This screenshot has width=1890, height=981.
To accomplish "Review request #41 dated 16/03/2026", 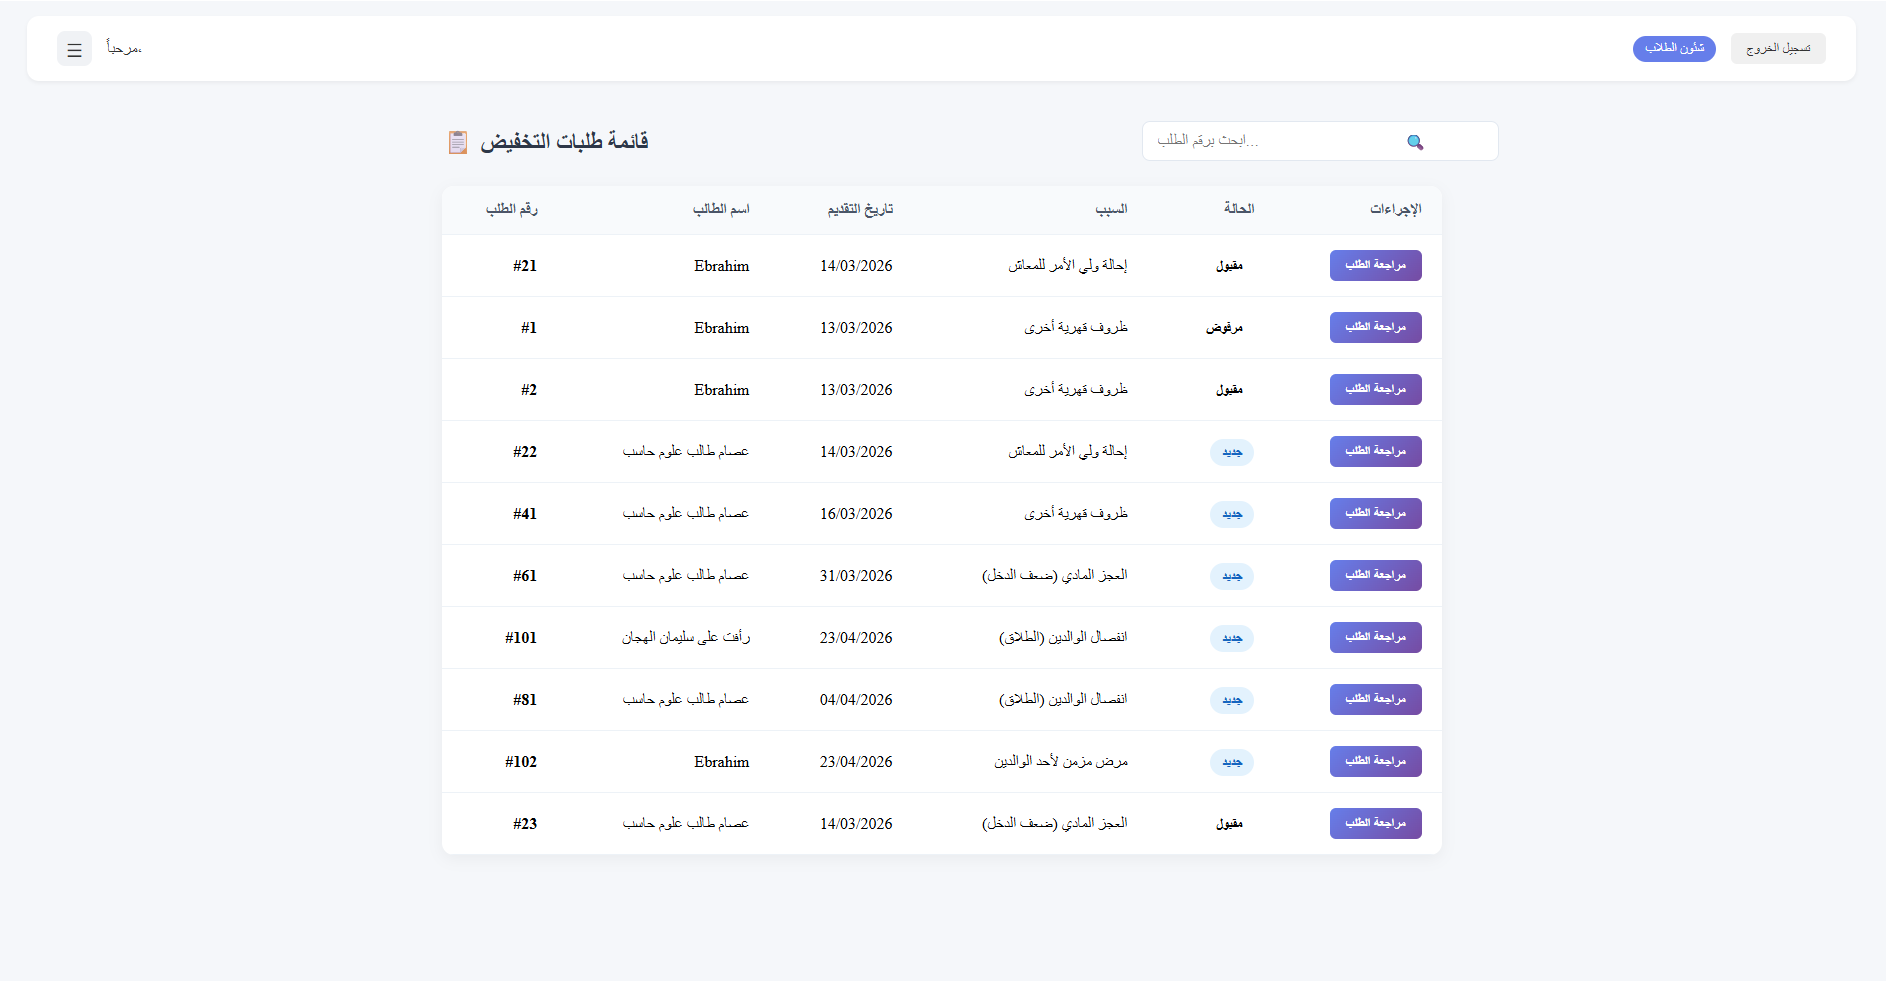I will pyautogui.click(x=1375, y=513).
